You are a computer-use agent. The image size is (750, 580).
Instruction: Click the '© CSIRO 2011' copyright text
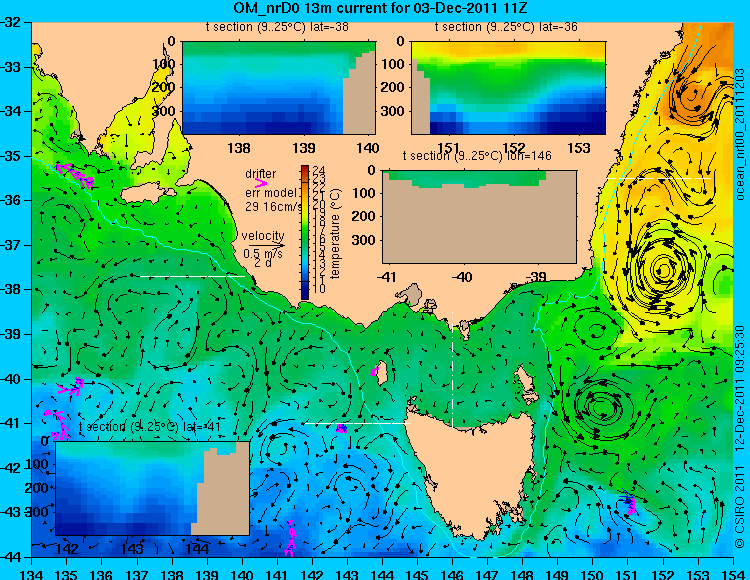tap(740, 505)
